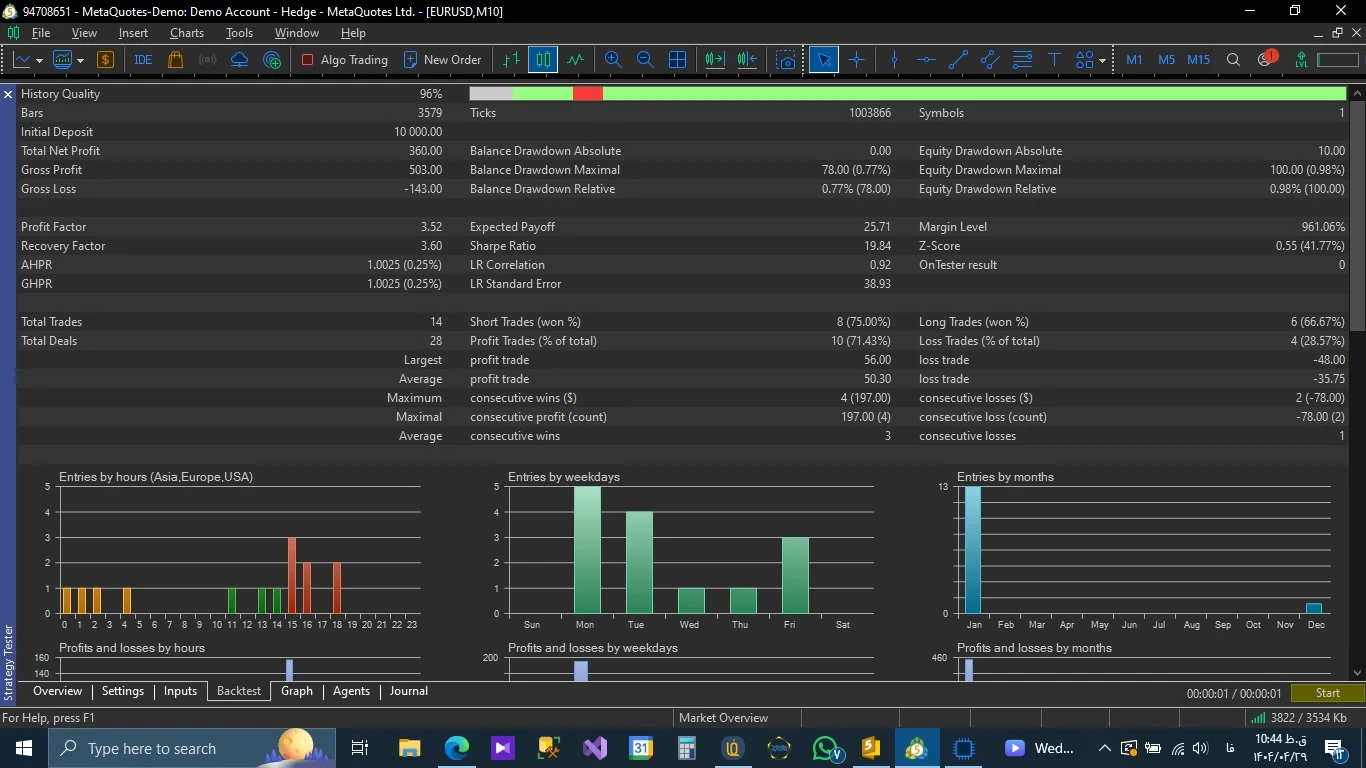Toggle Algo Trading on
The width and height of the screenshot is (1366, 768).
[x=344, y=60]
